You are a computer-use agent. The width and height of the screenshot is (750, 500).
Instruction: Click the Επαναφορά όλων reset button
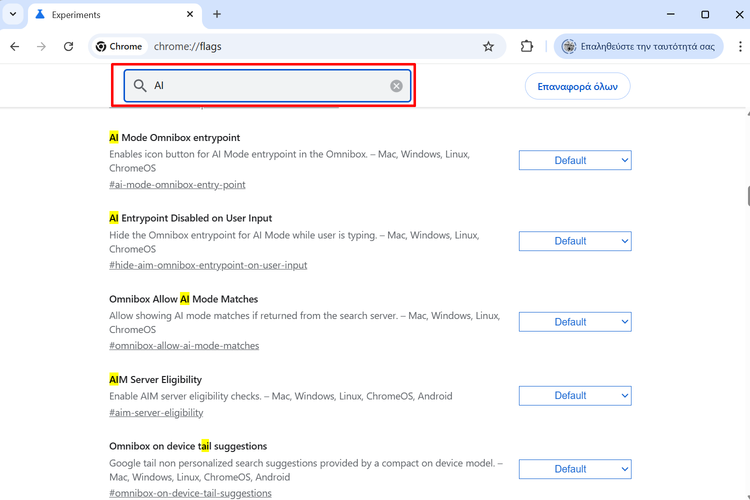tap(577, 86)
